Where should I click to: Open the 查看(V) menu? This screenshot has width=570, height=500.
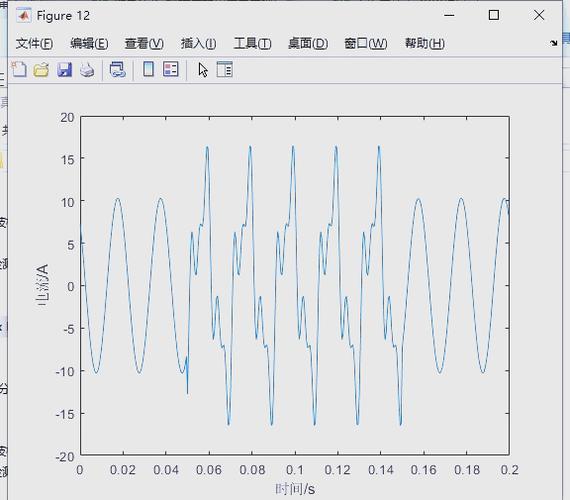tap(144, 44)
